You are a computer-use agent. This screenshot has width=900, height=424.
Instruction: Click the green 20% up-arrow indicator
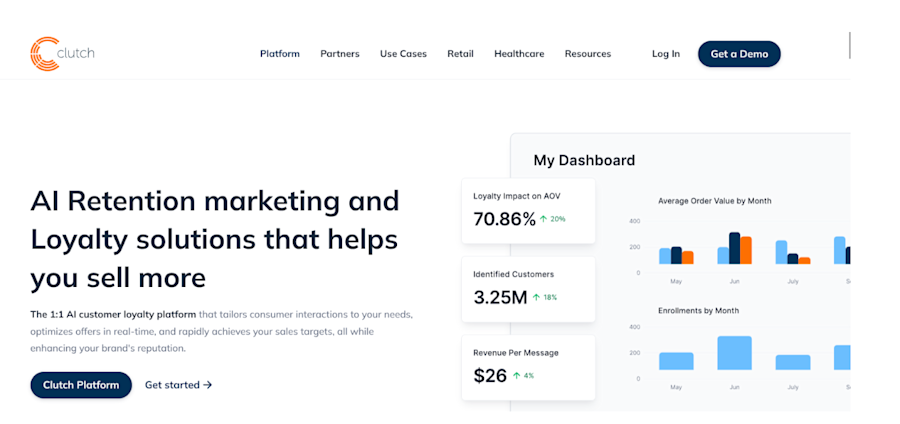553,219
